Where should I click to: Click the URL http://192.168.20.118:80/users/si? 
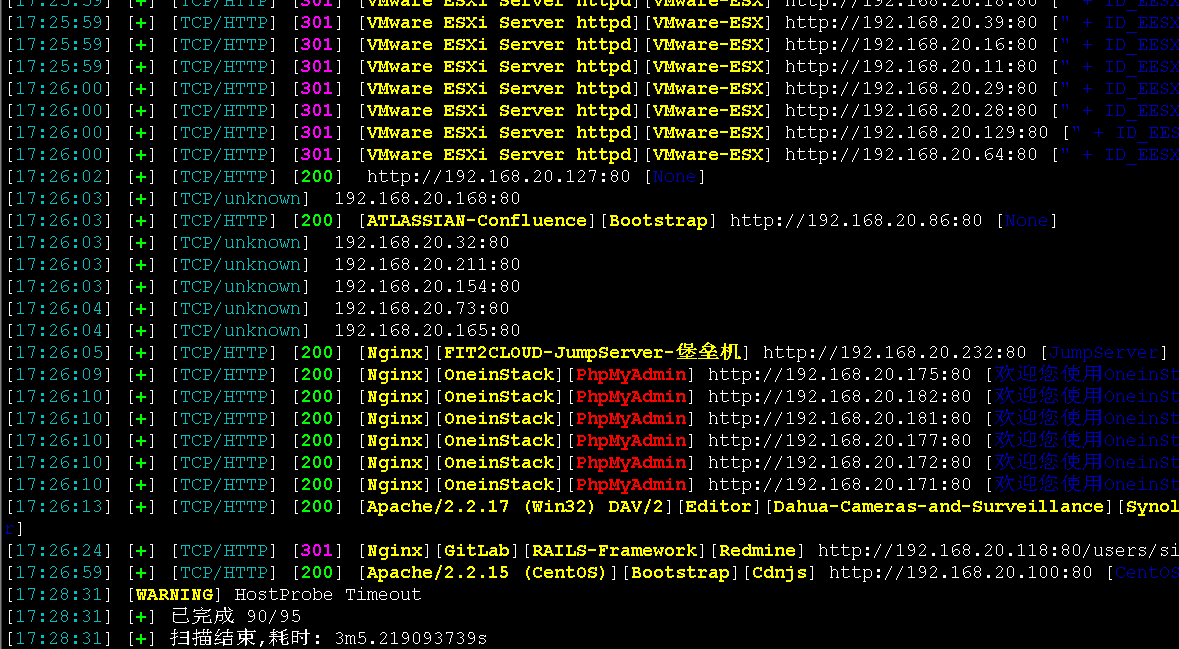(x=999, y=550)
